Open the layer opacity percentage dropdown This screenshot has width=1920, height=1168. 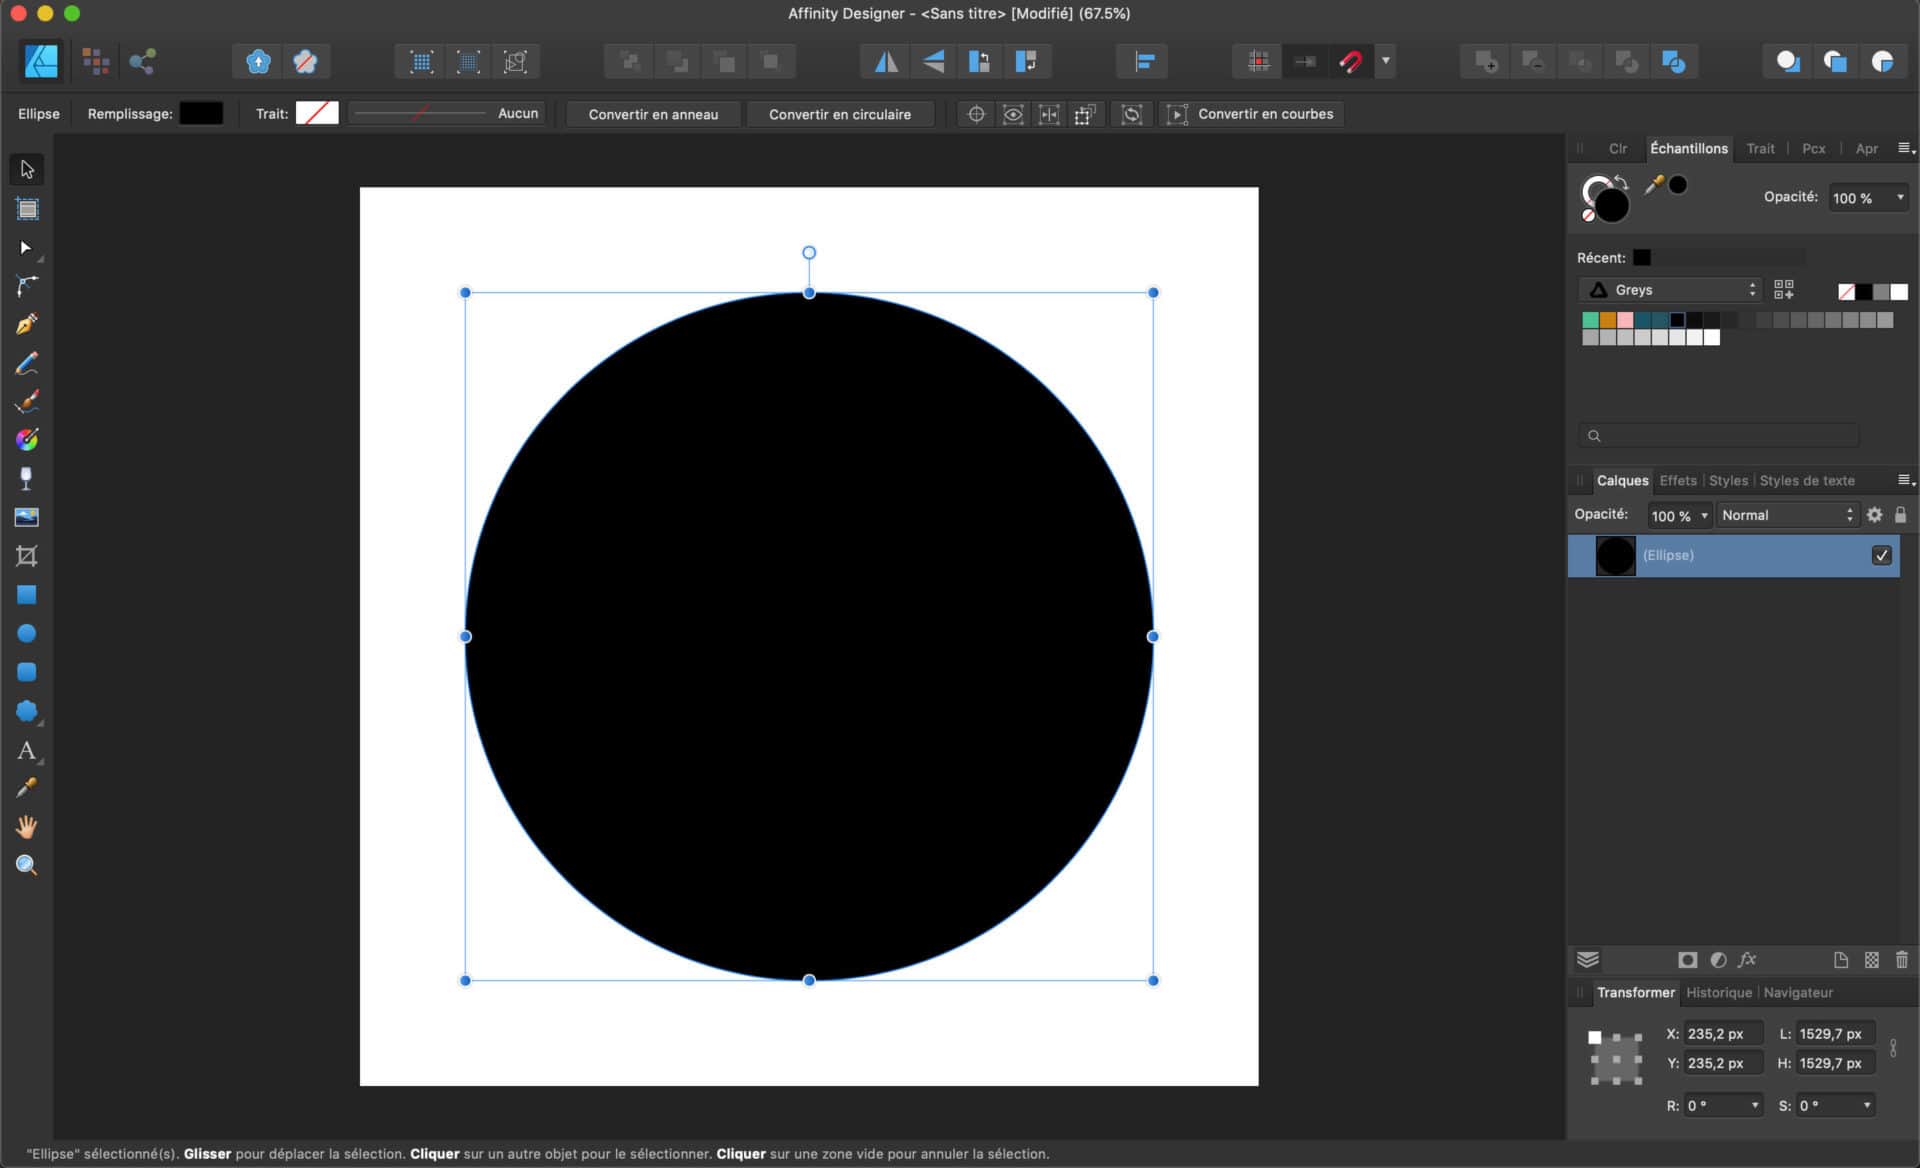click(x=1679, y=515)
